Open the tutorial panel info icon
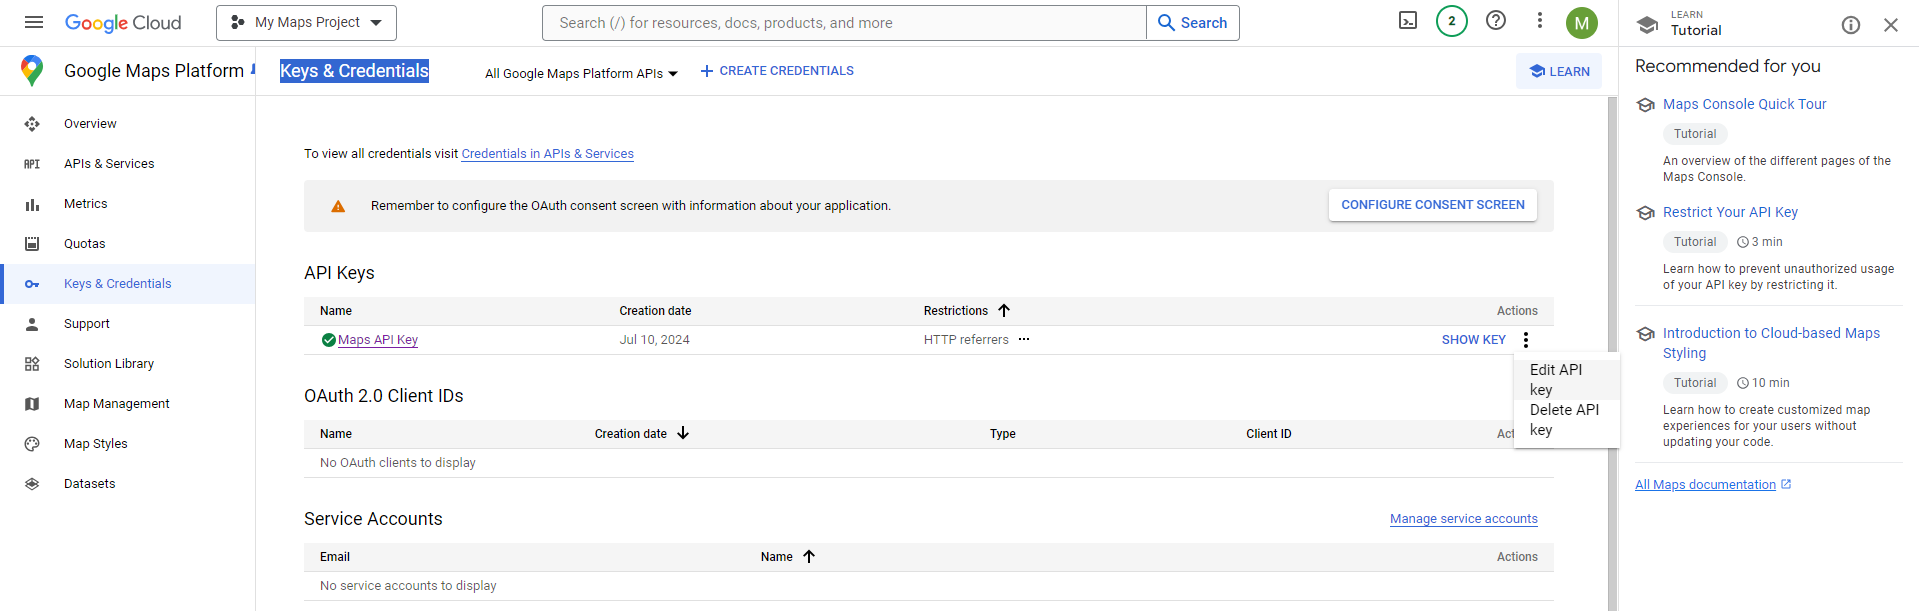Image resolution: width=1920 pixels, height=611 pixels. 1851,25
